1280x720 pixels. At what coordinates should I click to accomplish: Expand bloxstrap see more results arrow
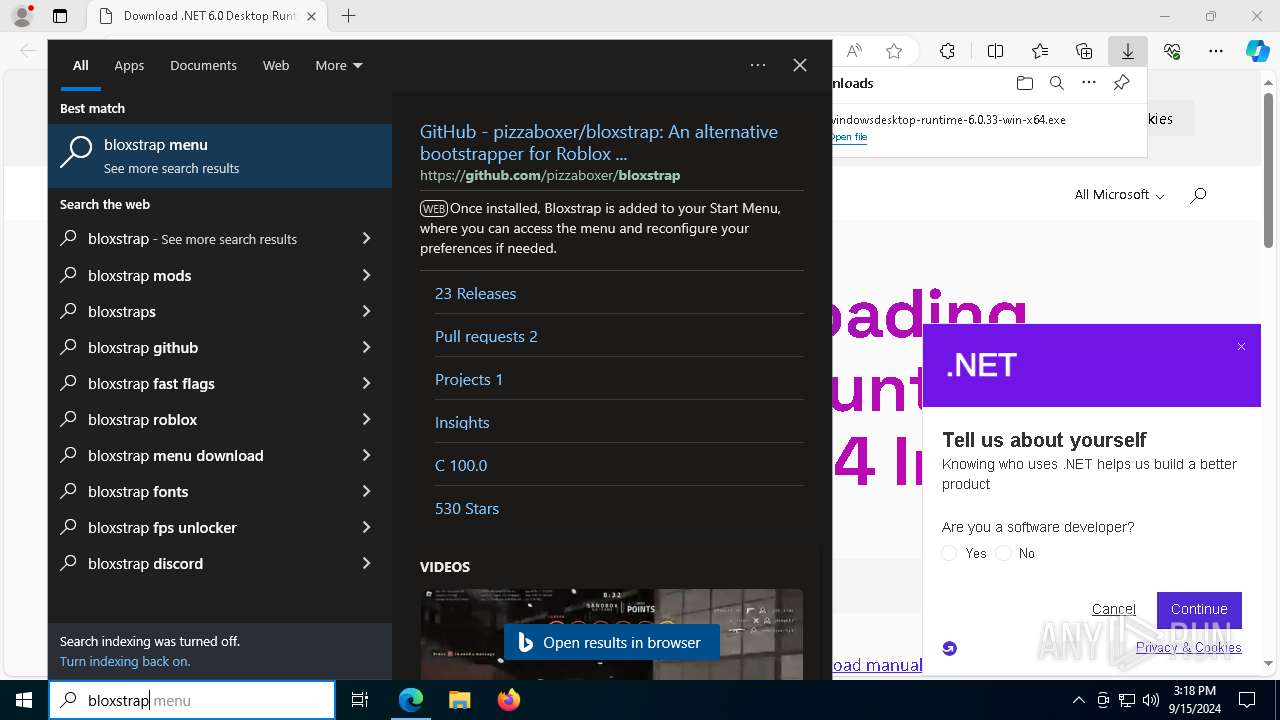366,239
